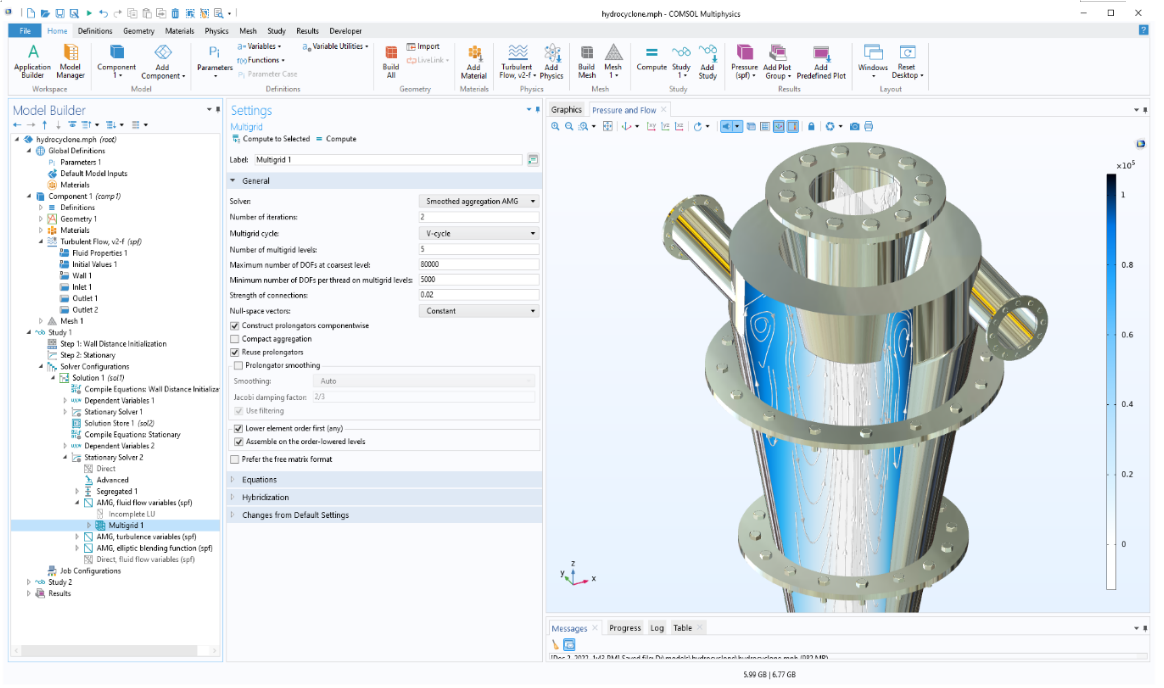Screen dimensions: 1164x688
Task: Open the Results ribbon tab
Action: (x=307, y=31)
